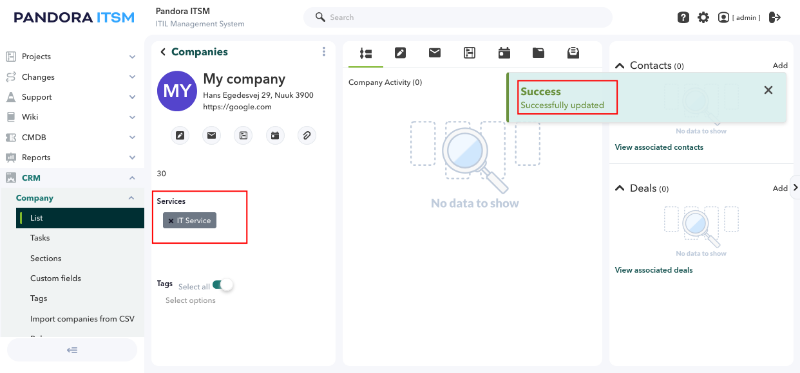Remove the IT Service tag with its x
800x373 pixels.
pyautogui.click(x=170, y=221)
